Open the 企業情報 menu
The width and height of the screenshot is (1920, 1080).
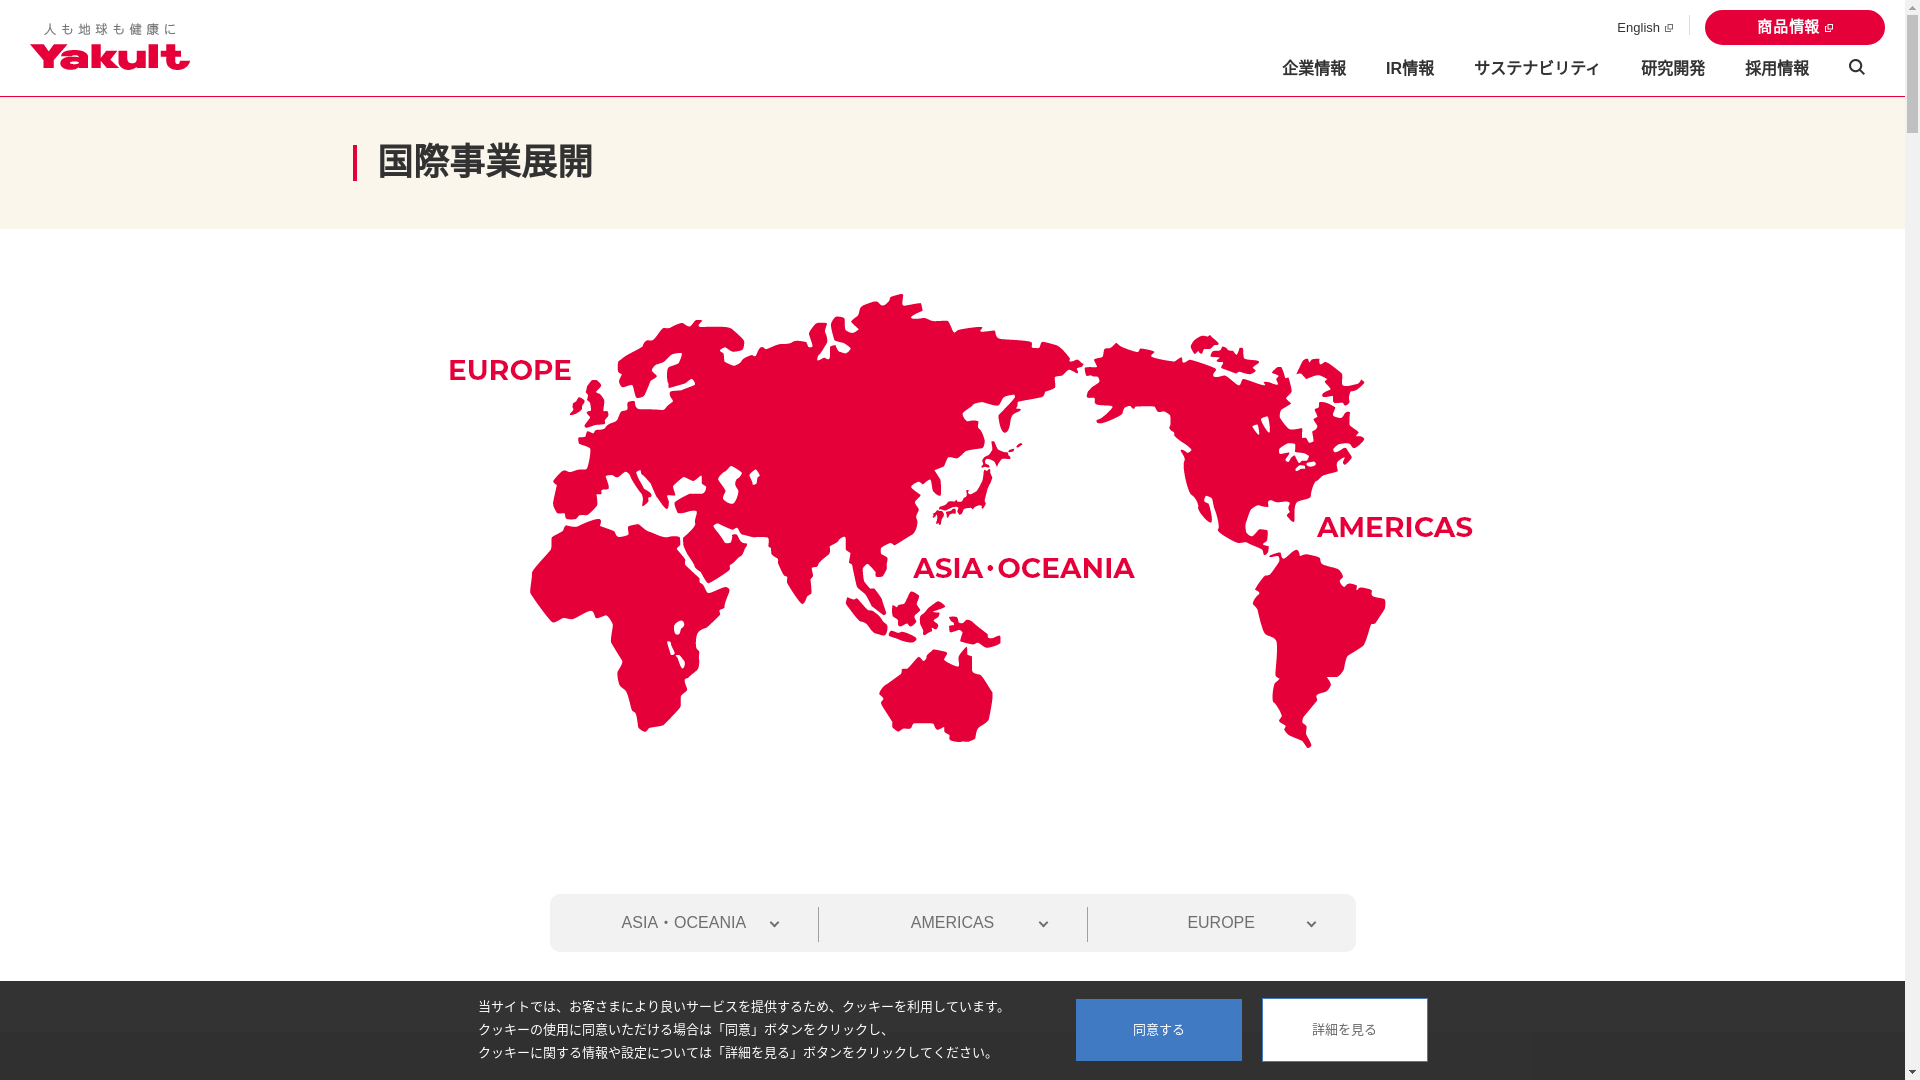[1313, 68]
